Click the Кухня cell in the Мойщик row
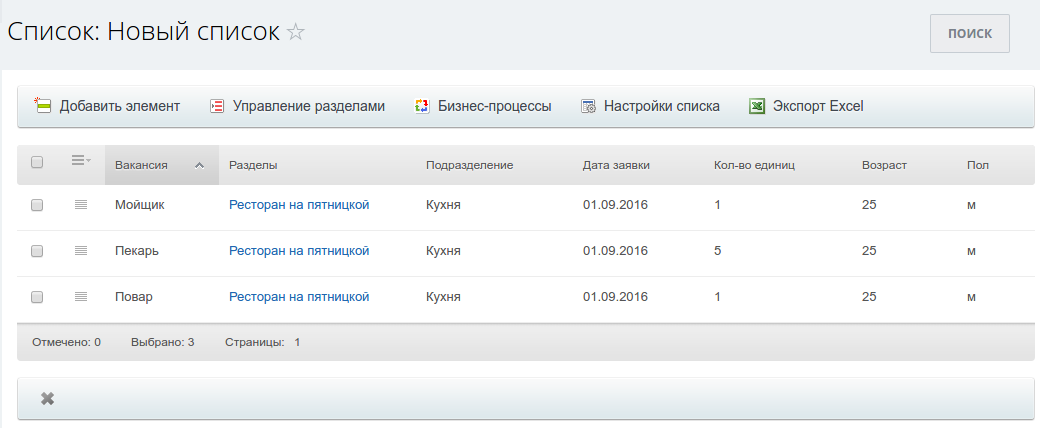This screenshot has width=1040, height=428. point(443,205)
